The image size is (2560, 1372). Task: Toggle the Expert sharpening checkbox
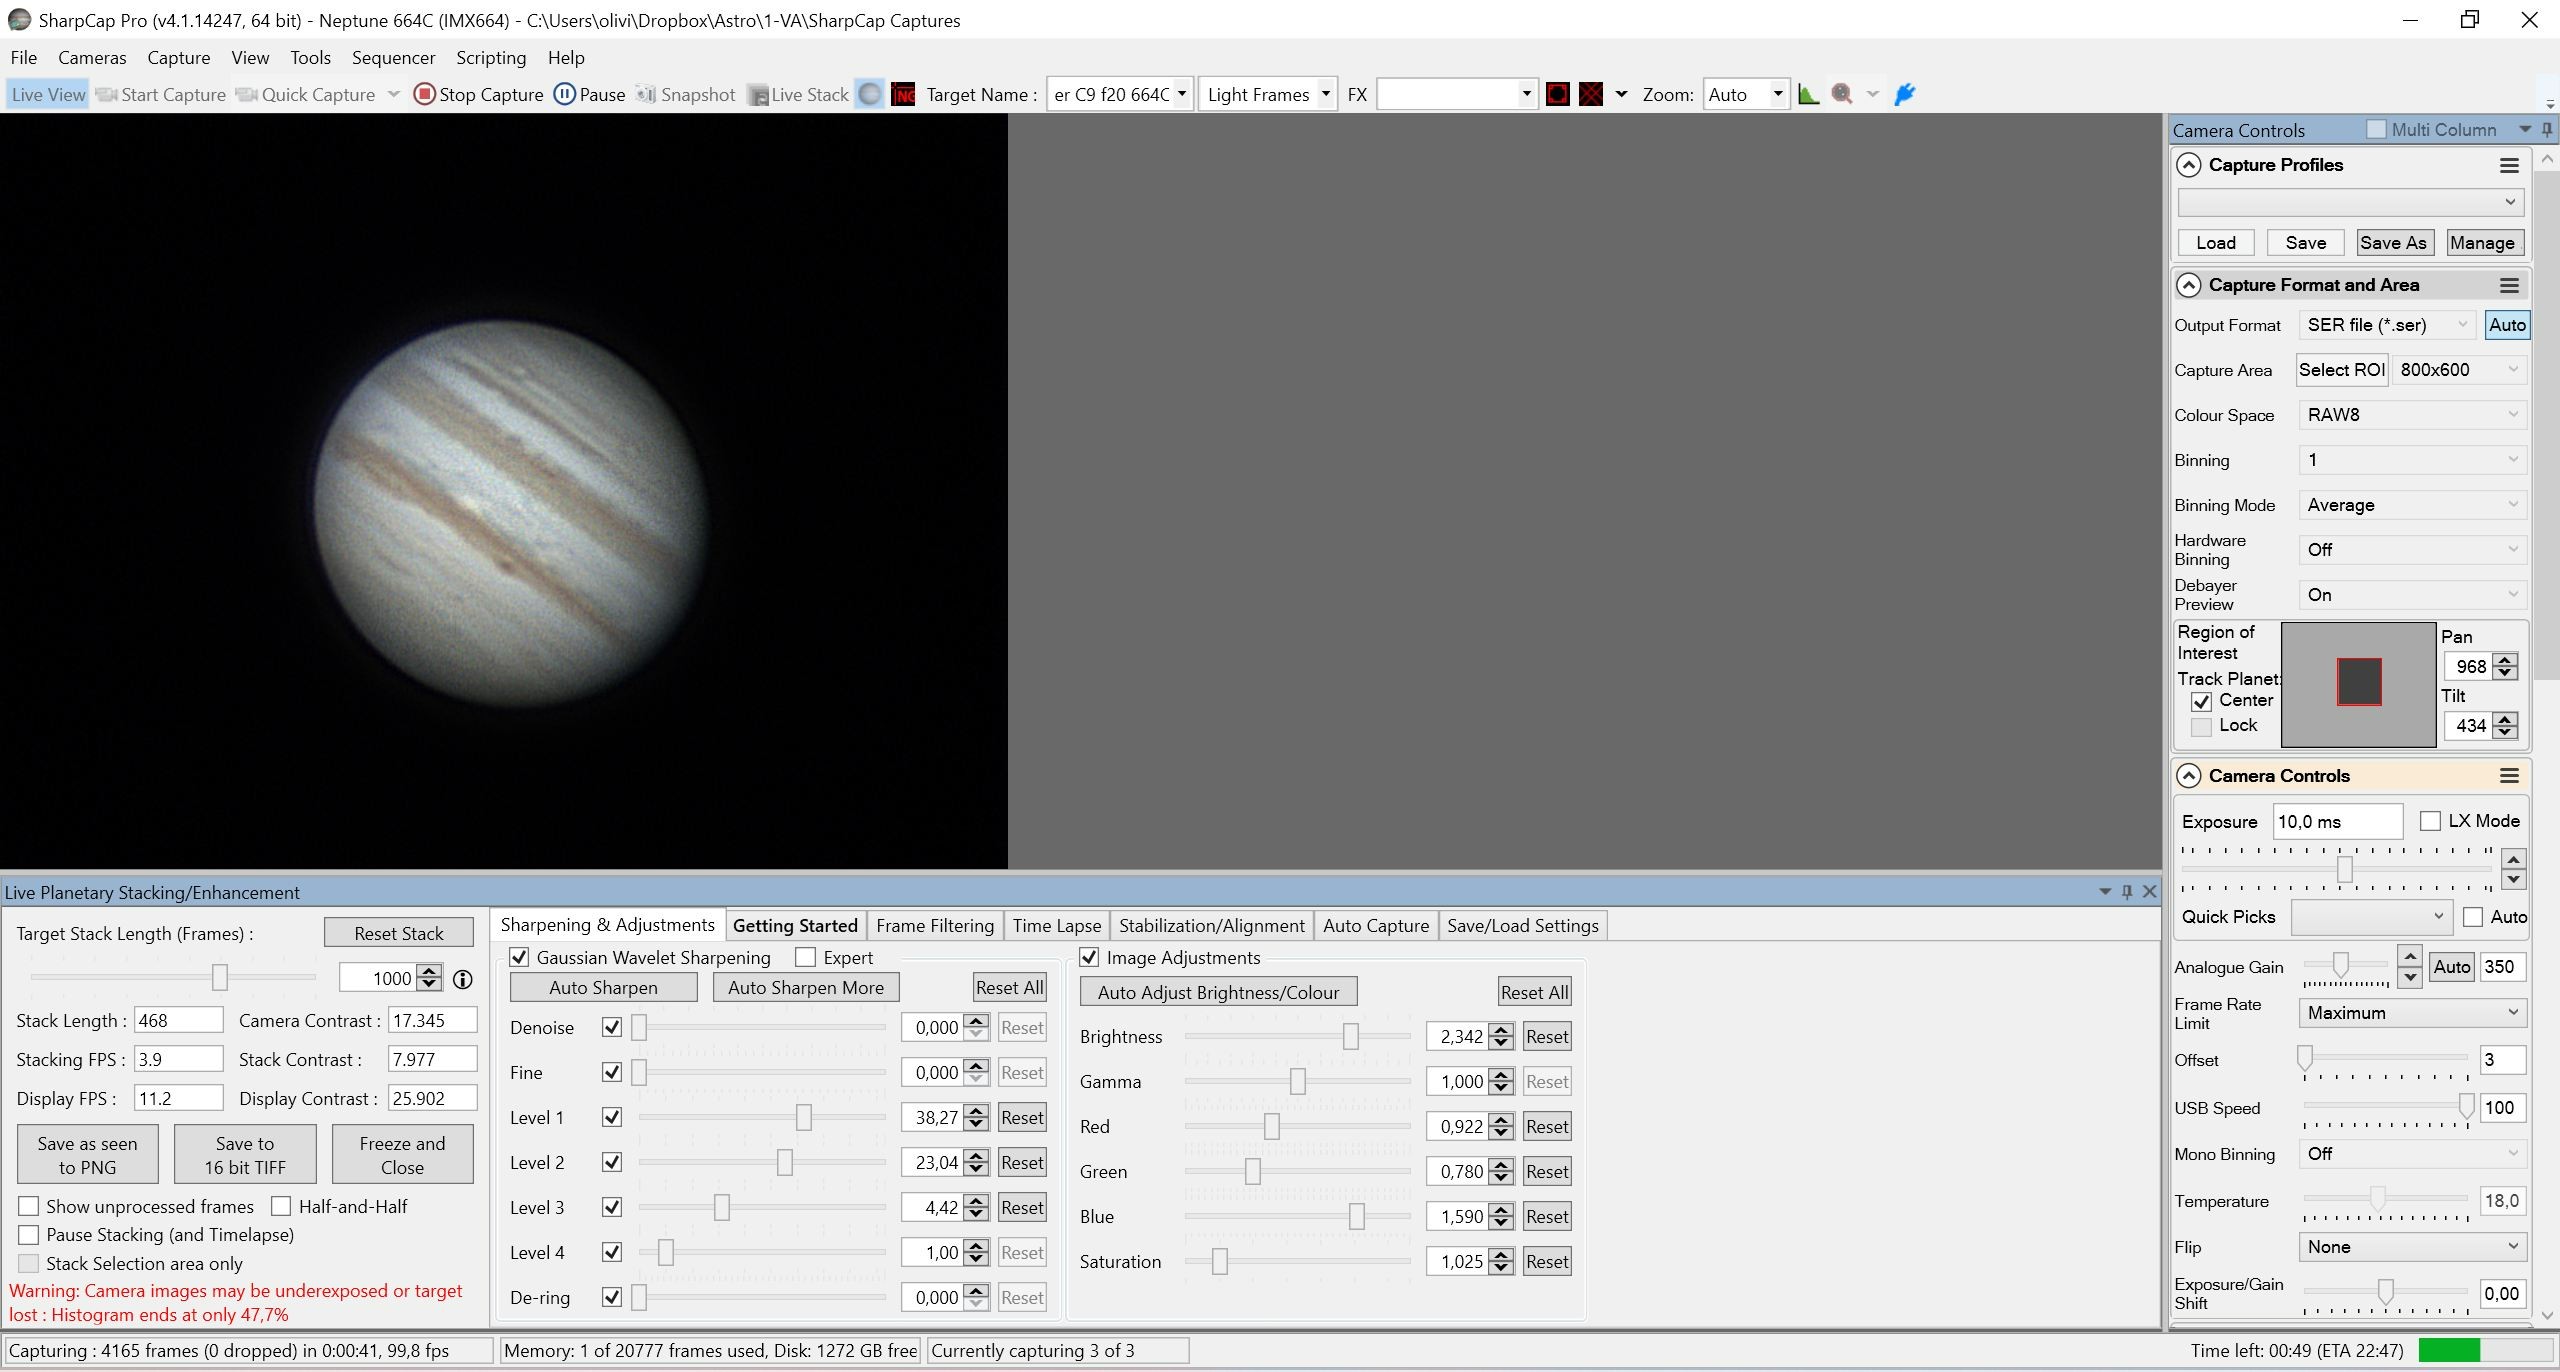[805, 957]
